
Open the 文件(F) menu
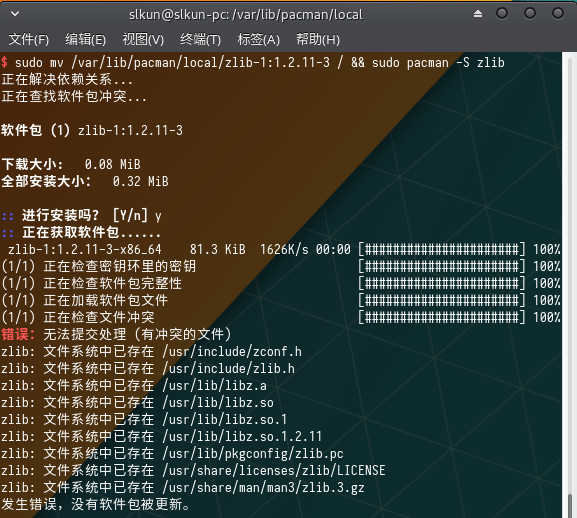click(29, 39)
